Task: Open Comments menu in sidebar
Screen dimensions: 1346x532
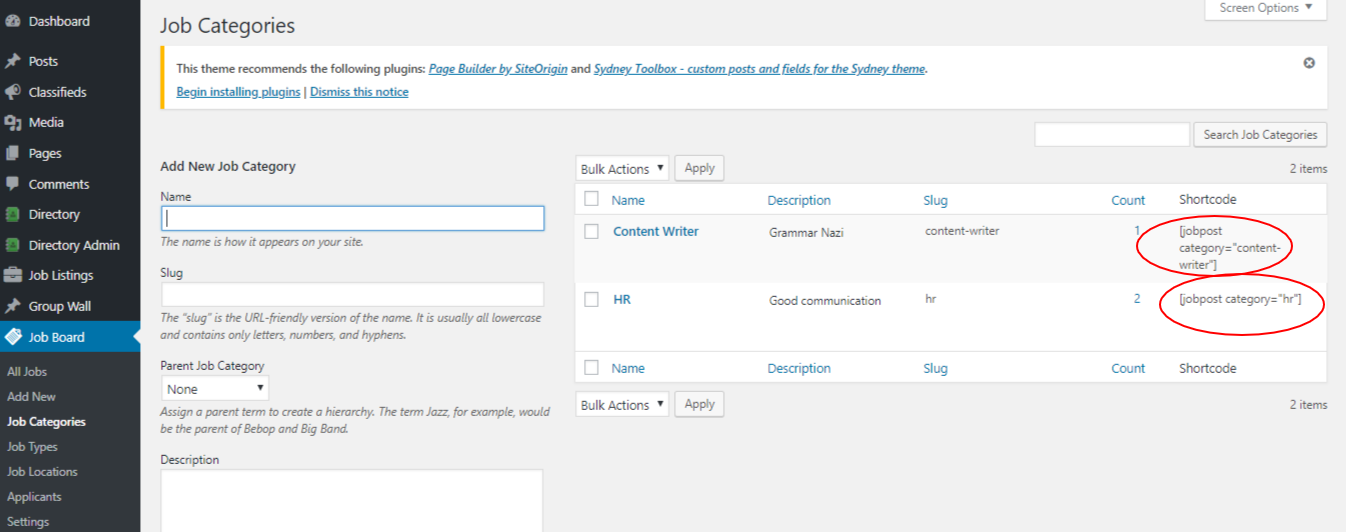Action: [x=59, y=184]
